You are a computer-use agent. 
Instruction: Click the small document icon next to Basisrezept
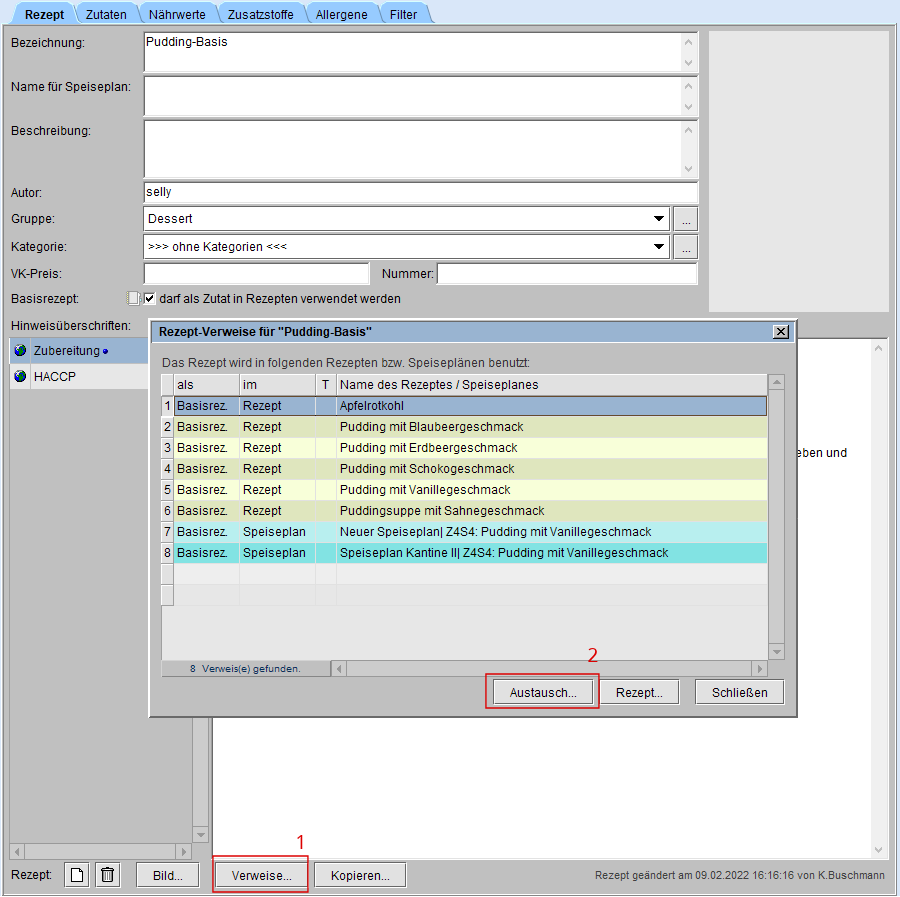tap(132, 298)
